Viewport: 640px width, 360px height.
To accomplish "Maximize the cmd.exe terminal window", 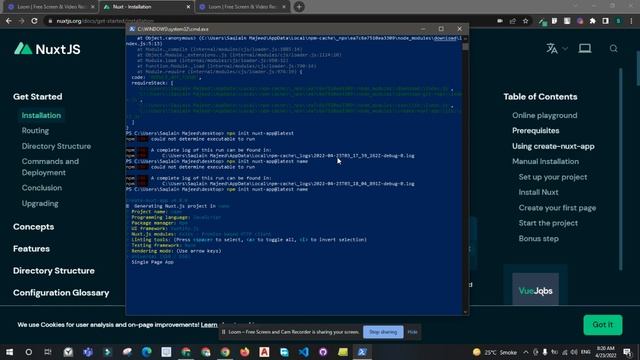I will (x=441, y=29).
